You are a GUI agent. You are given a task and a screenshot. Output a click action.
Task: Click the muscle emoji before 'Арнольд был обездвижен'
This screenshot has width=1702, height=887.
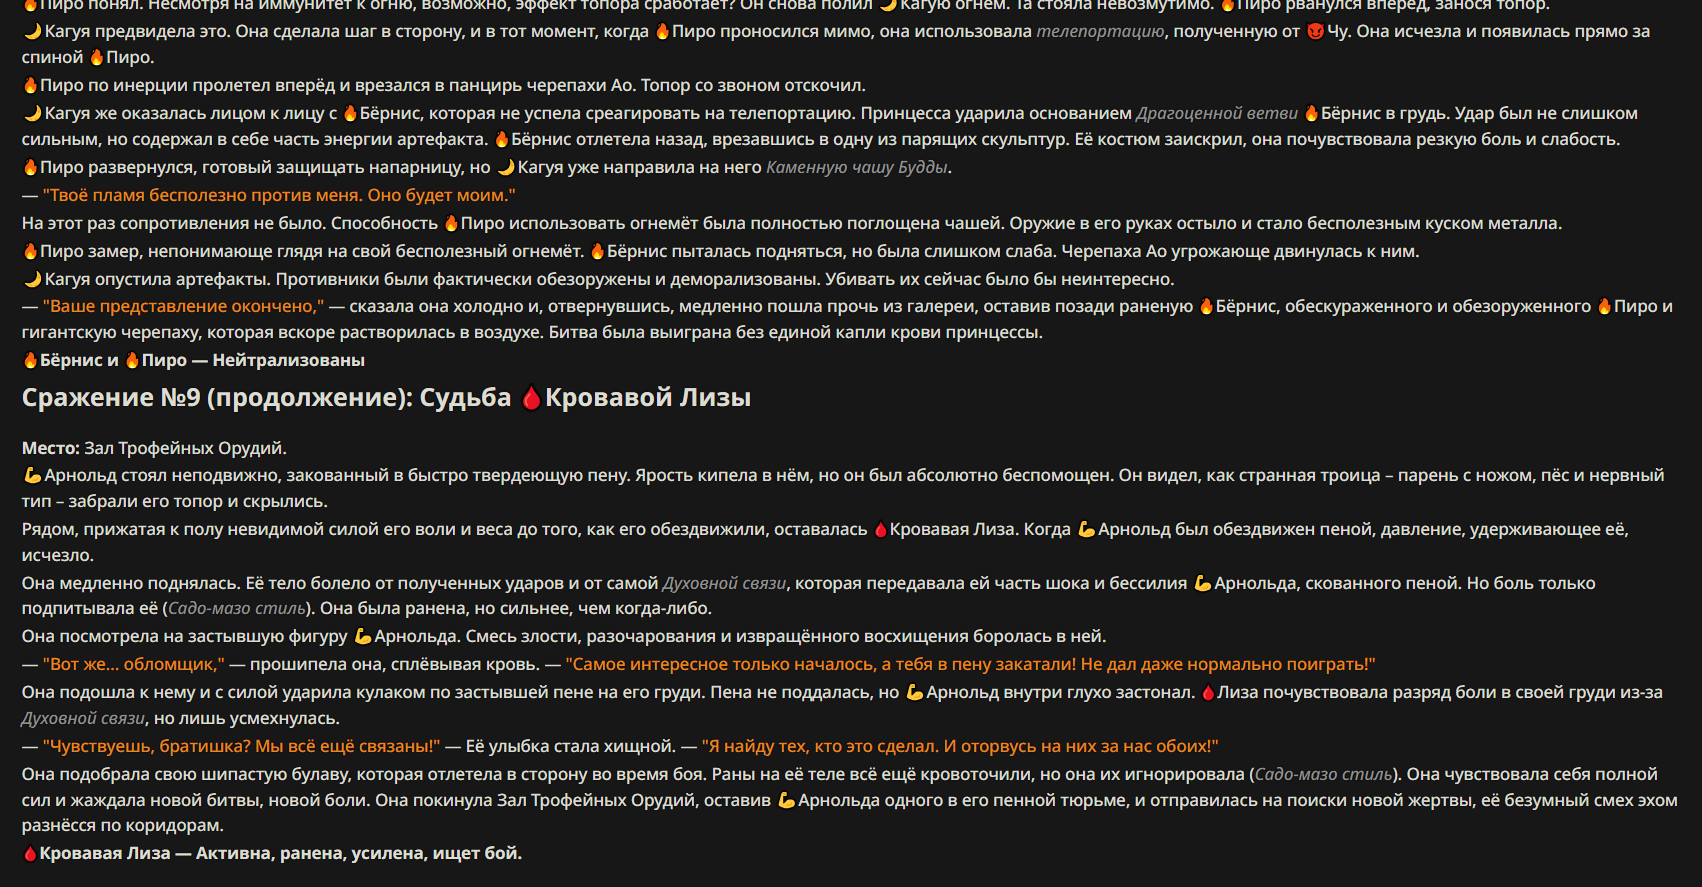tap(1086, 529)
